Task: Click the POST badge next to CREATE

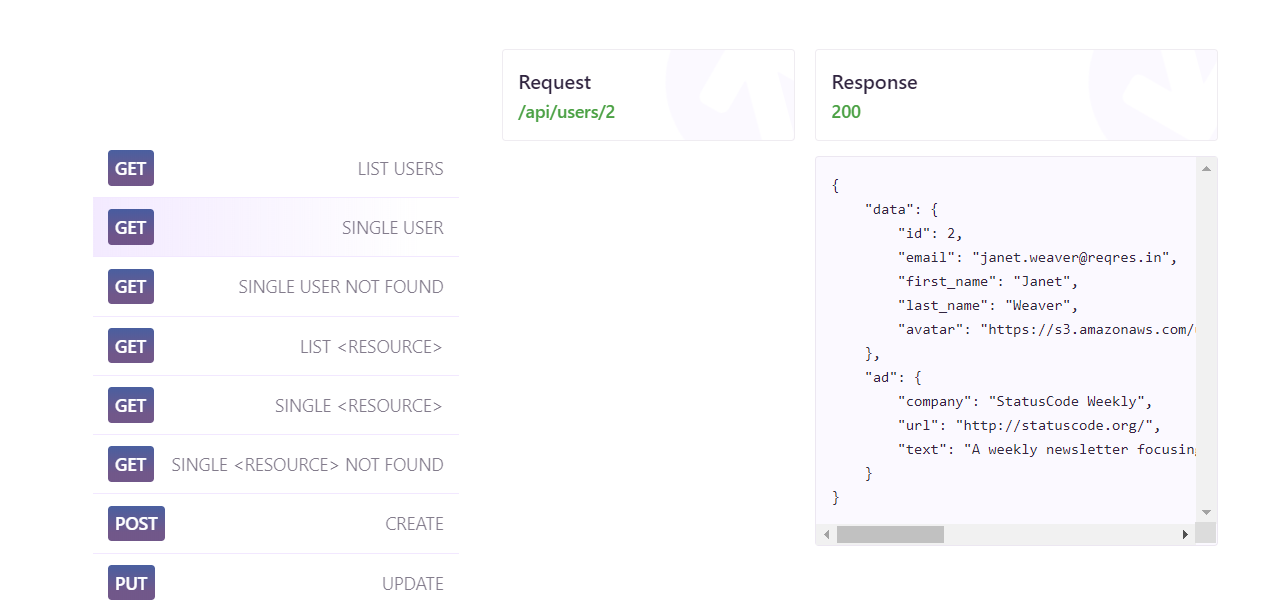Action: coord(136,523)
